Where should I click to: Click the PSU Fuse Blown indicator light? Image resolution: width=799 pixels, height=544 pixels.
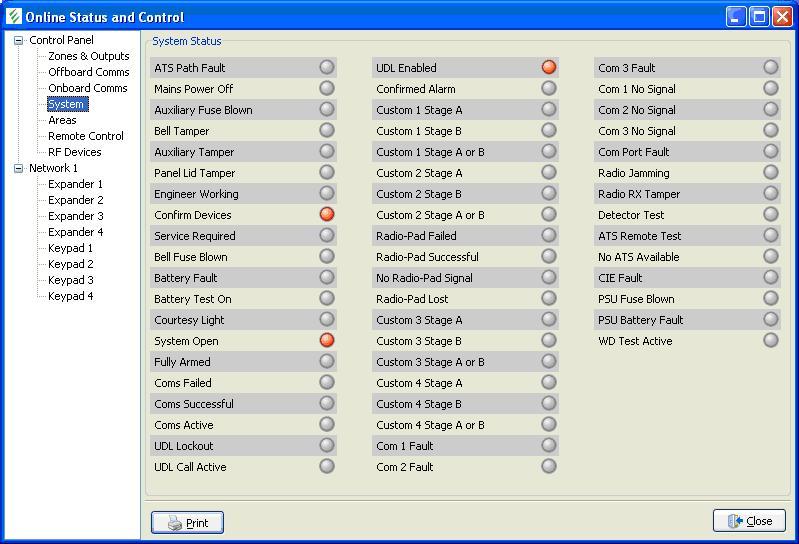pos(770,298)
